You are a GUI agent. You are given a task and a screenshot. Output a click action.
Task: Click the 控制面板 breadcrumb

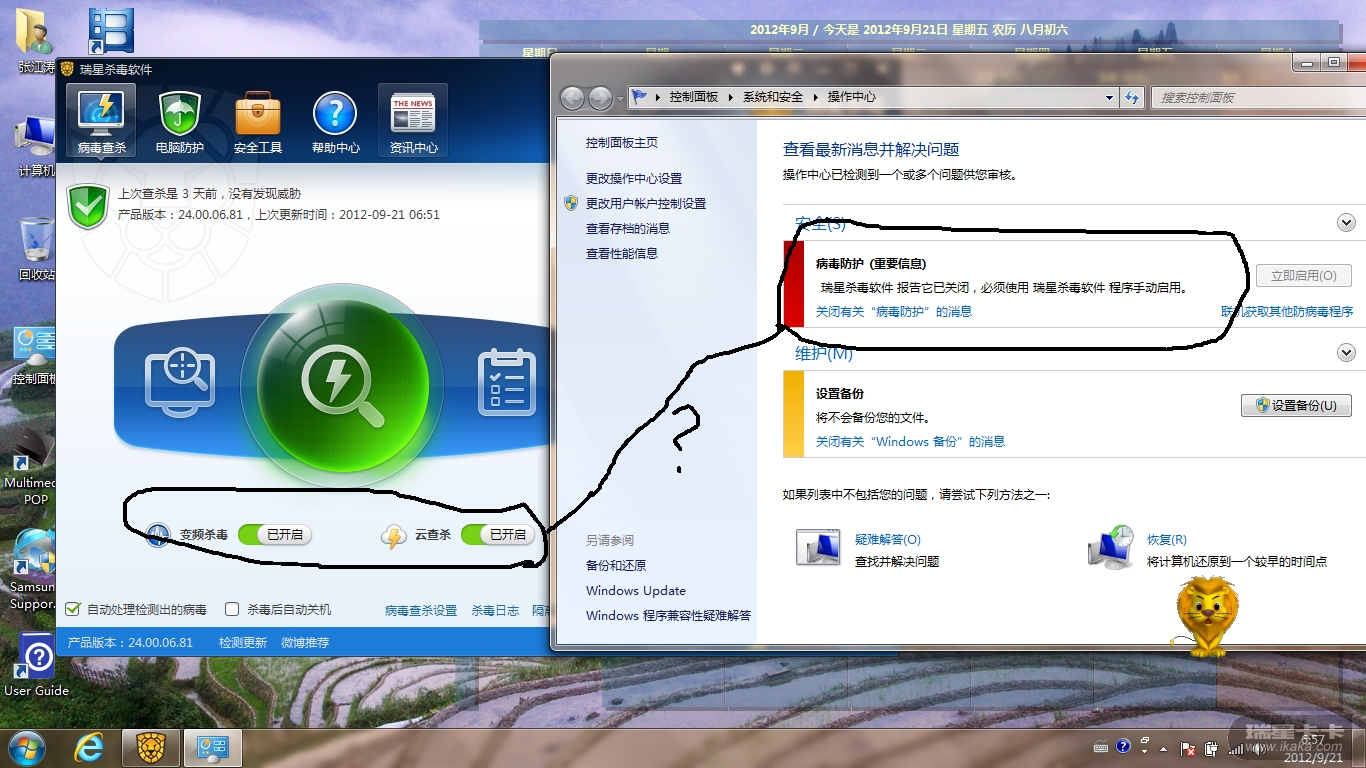tap(694, 97)
